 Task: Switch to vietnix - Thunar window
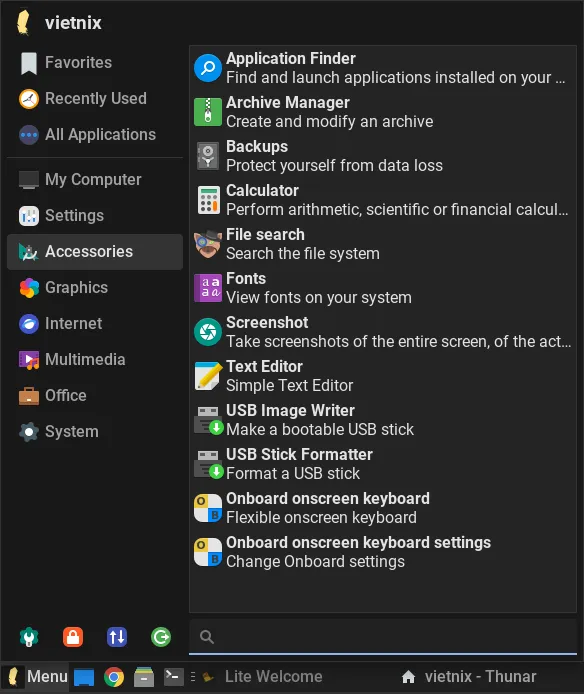[x=468, y=677]
